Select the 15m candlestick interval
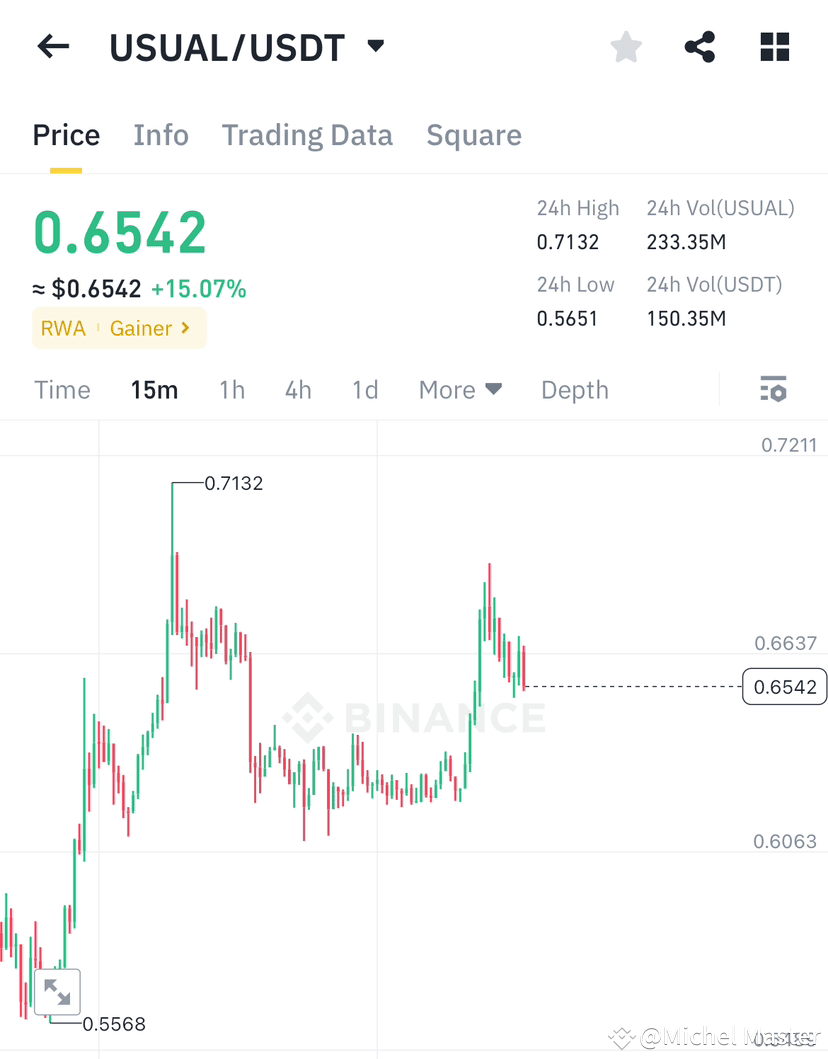Viewport: 828px width, 1059px height. pos(154,390)
